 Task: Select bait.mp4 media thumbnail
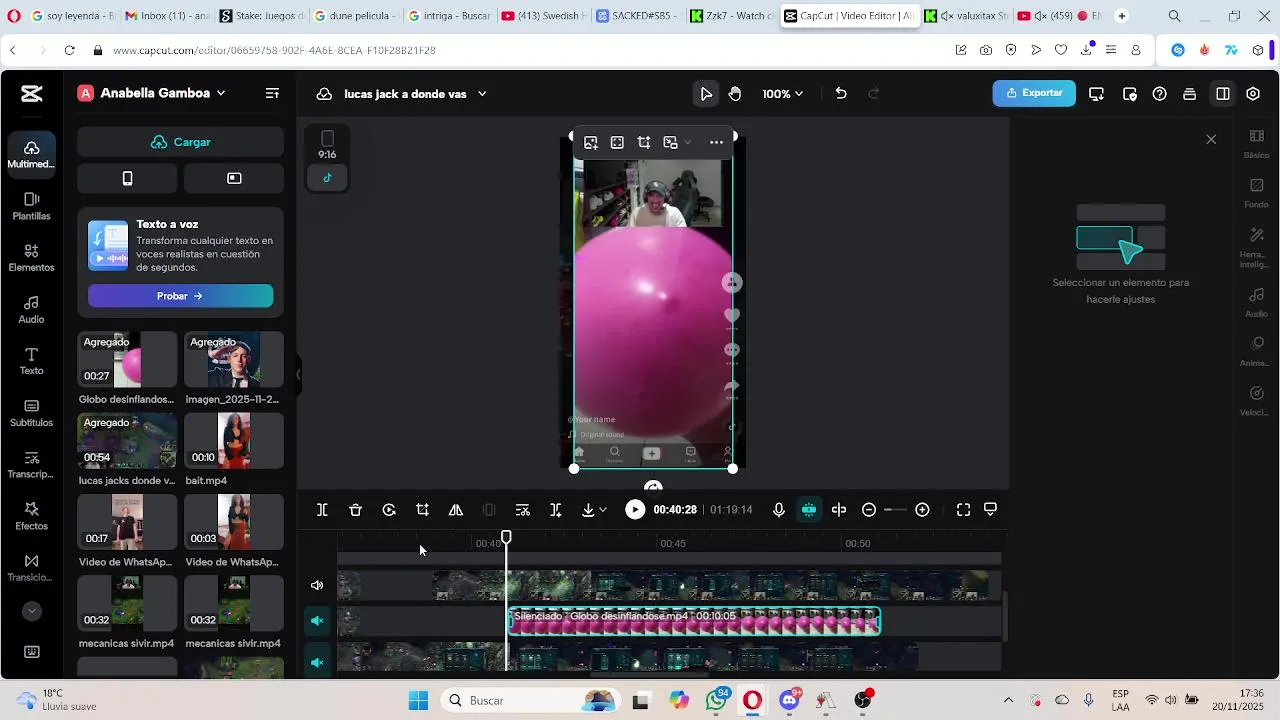point(234,441)
